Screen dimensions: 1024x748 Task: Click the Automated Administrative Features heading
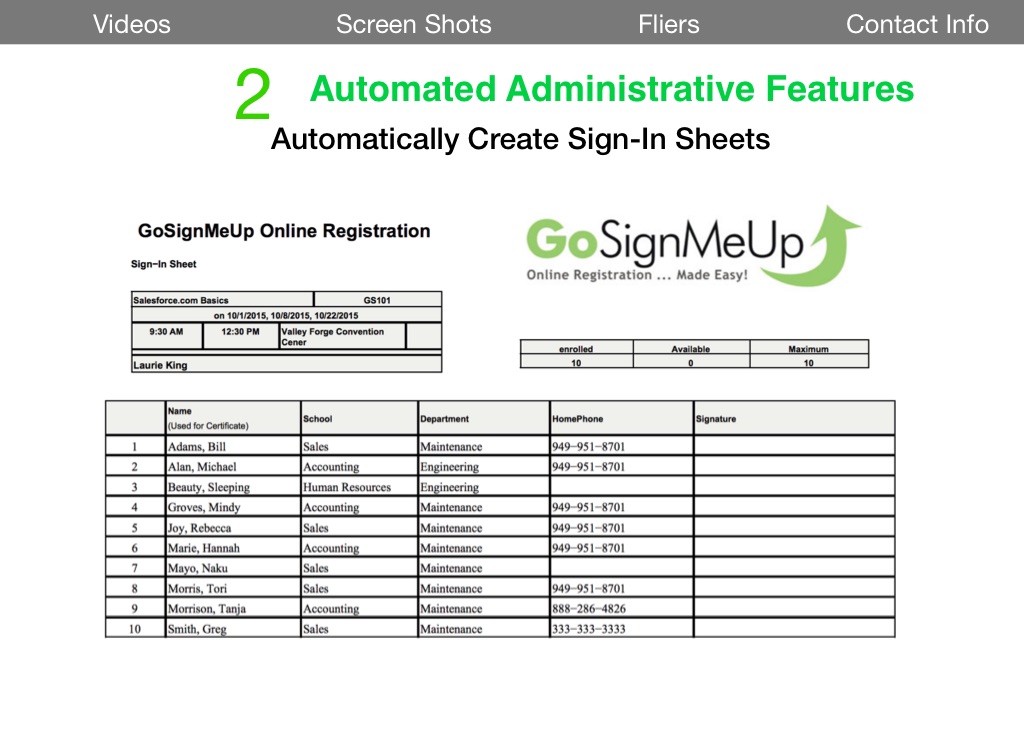click(611, 89)
